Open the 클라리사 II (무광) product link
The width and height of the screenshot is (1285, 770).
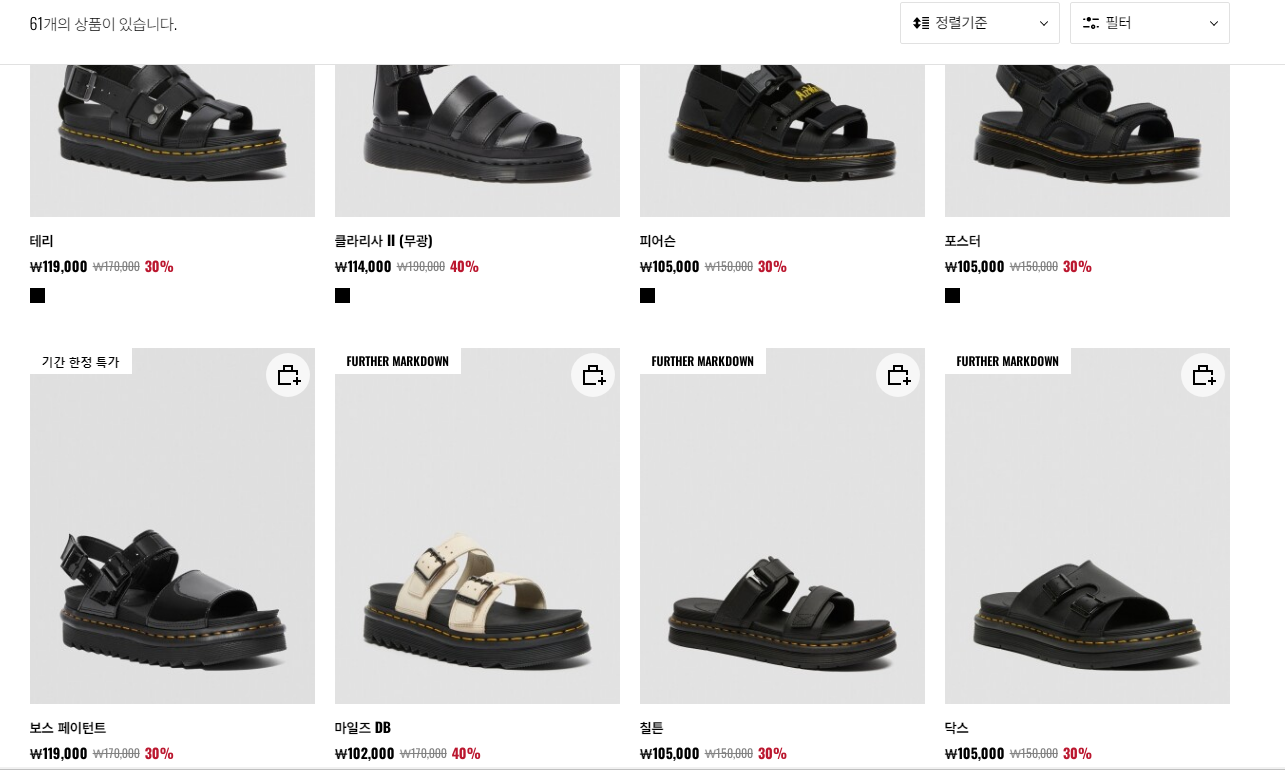click(384, 241)
